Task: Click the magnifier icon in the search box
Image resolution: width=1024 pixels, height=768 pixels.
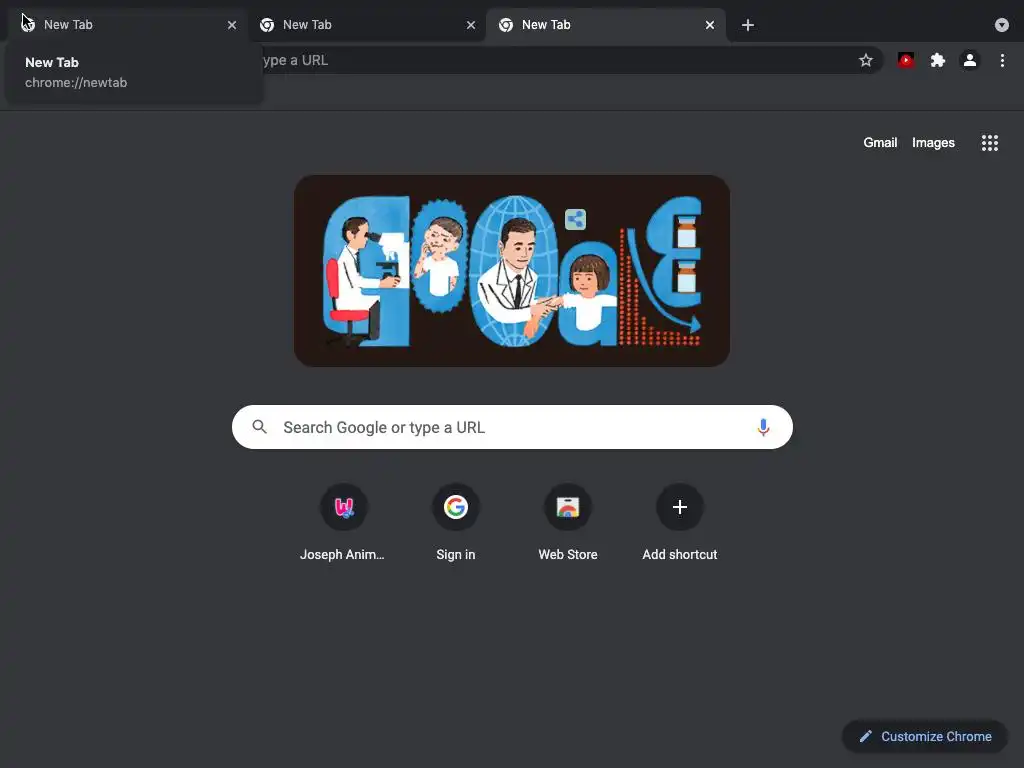Action: click(259, 427)
